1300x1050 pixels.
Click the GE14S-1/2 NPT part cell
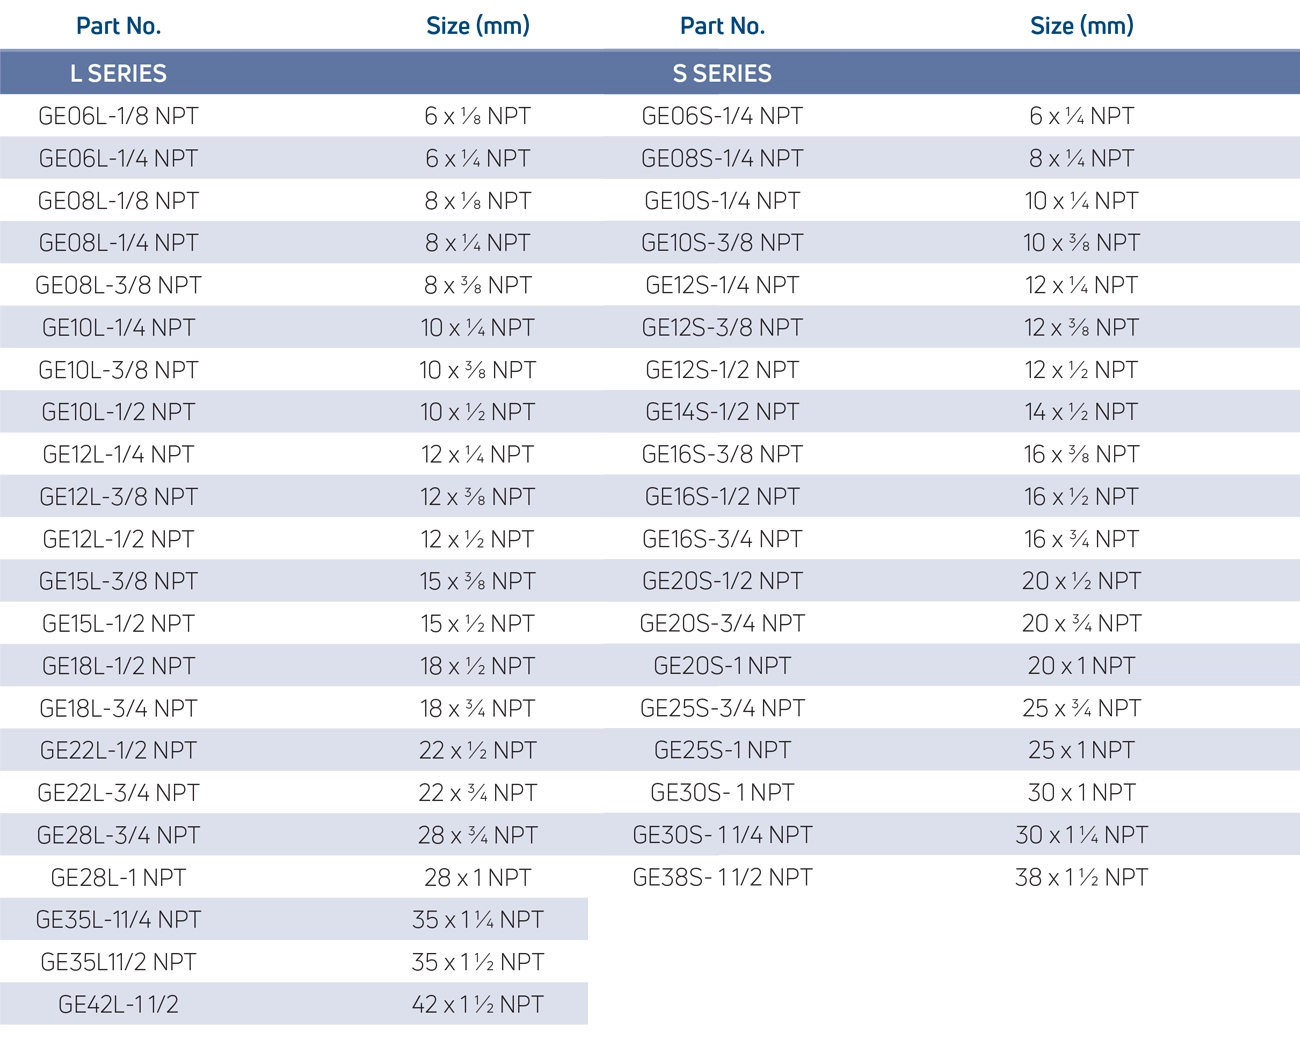click(722, 412)
